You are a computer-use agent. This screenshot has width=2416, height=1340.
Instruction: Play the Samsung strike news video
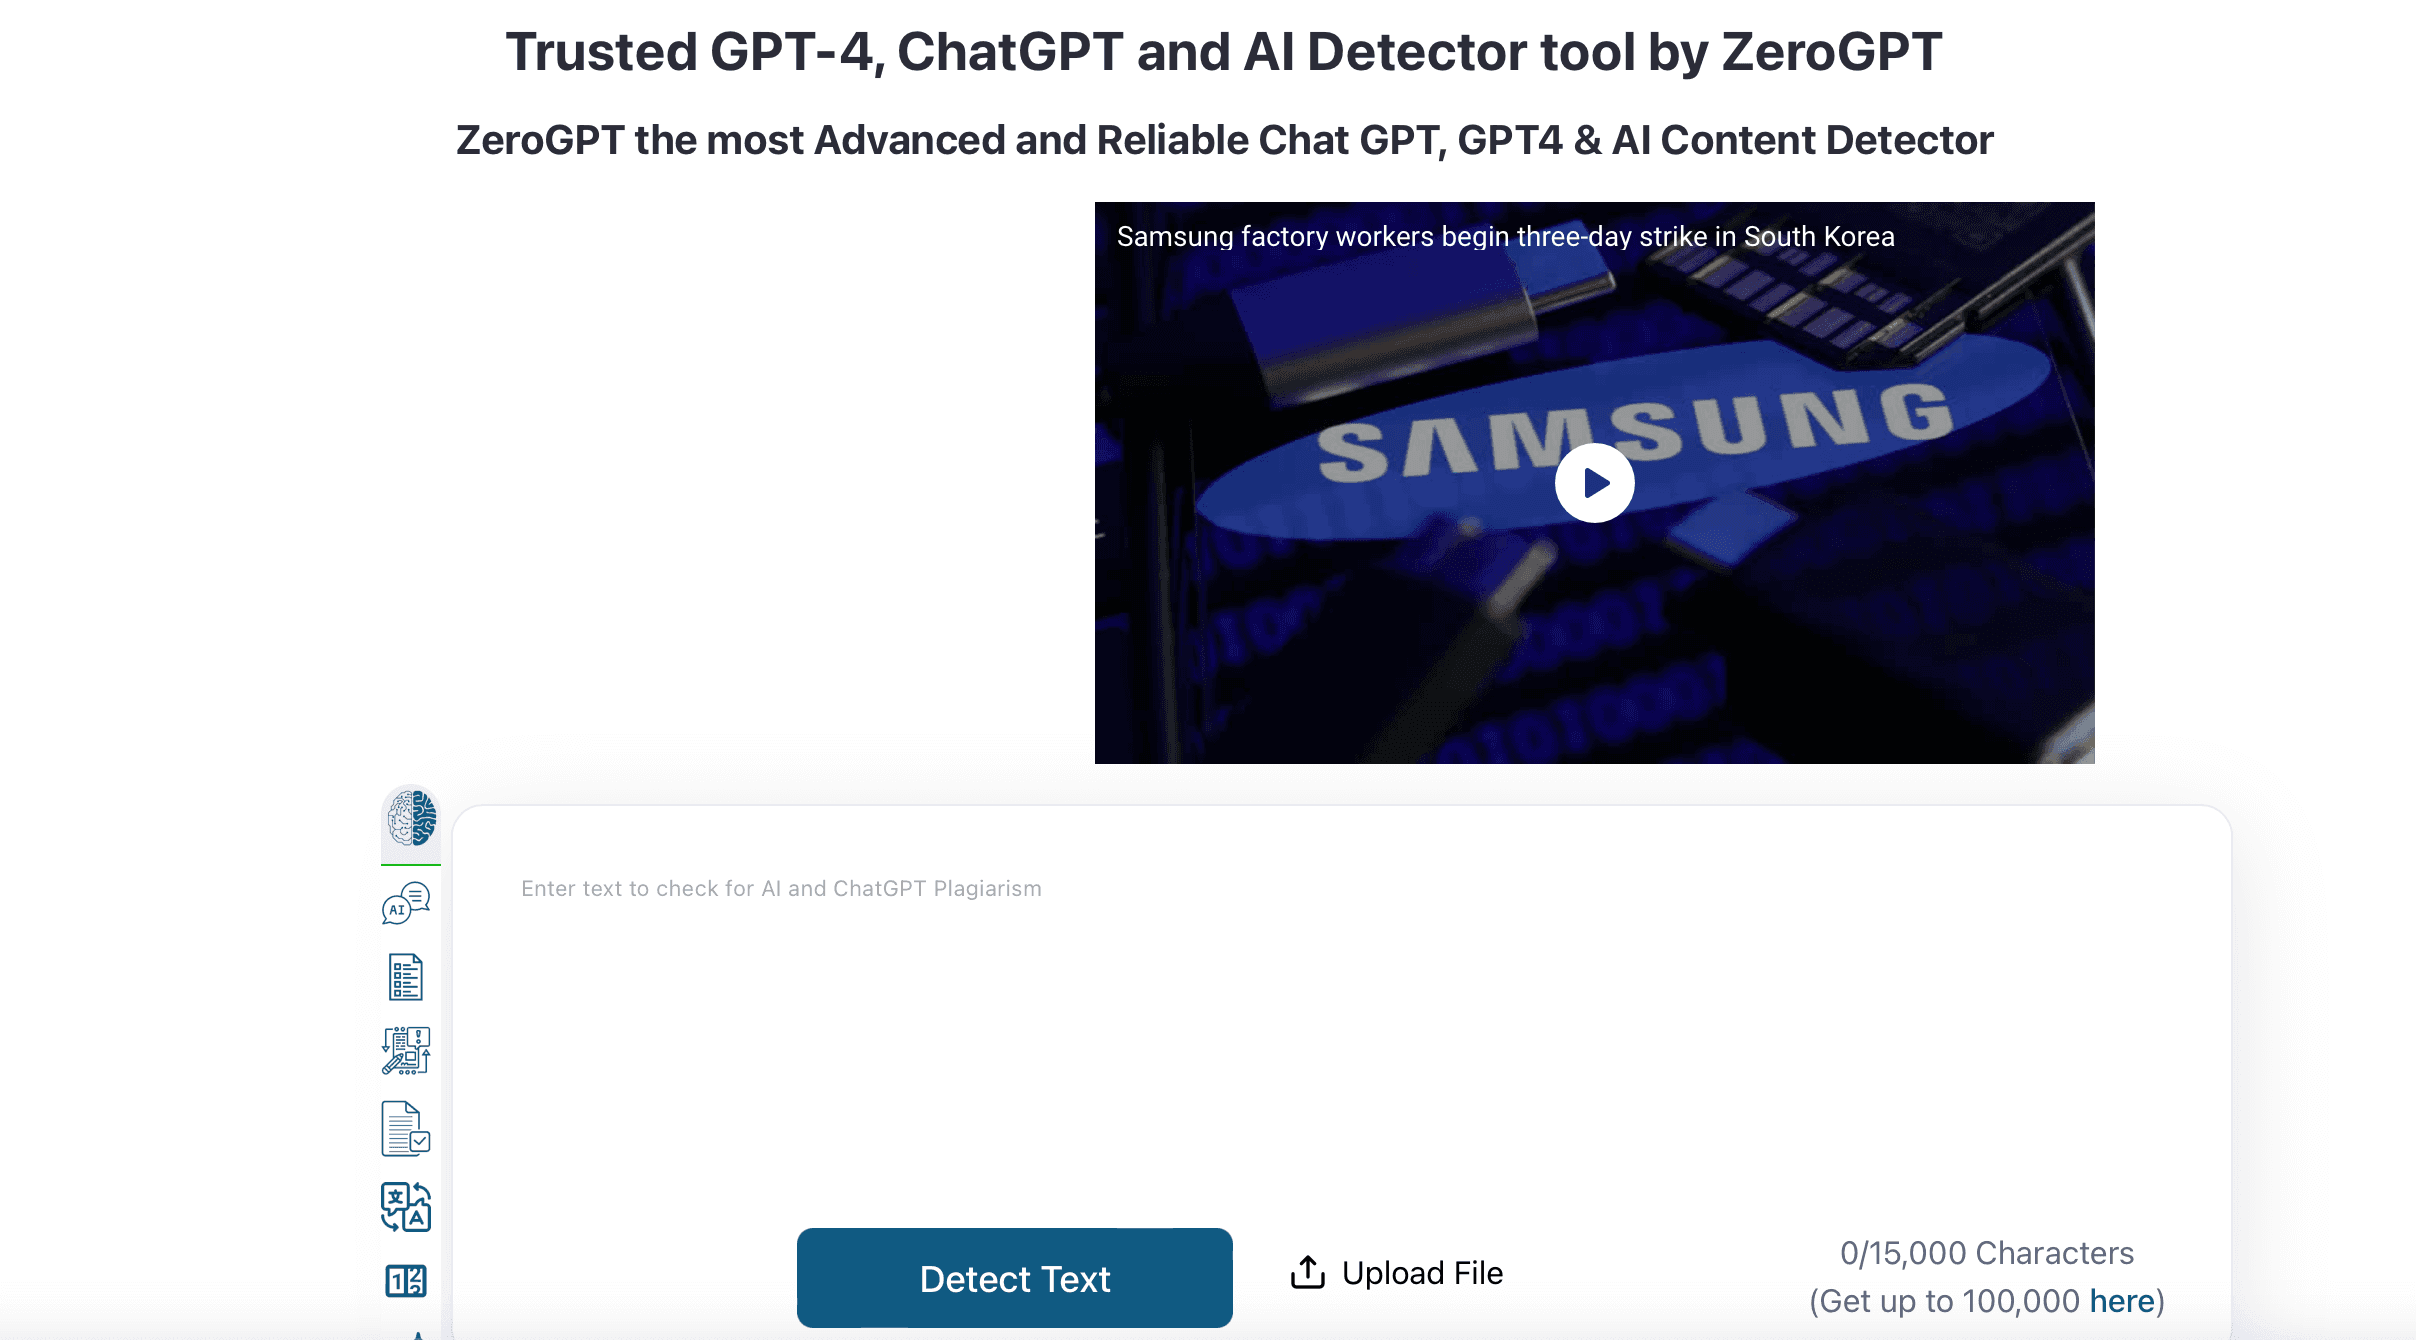point(1593,482)
